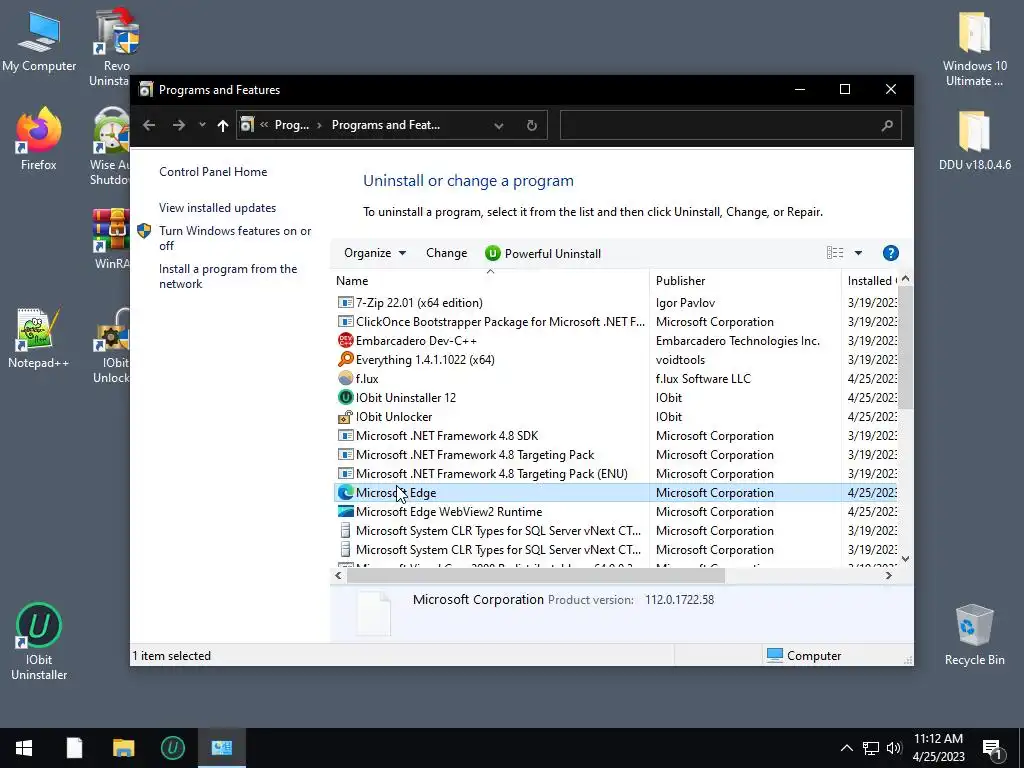Open the Organize dropdown menu

click(x=375, y=253)
